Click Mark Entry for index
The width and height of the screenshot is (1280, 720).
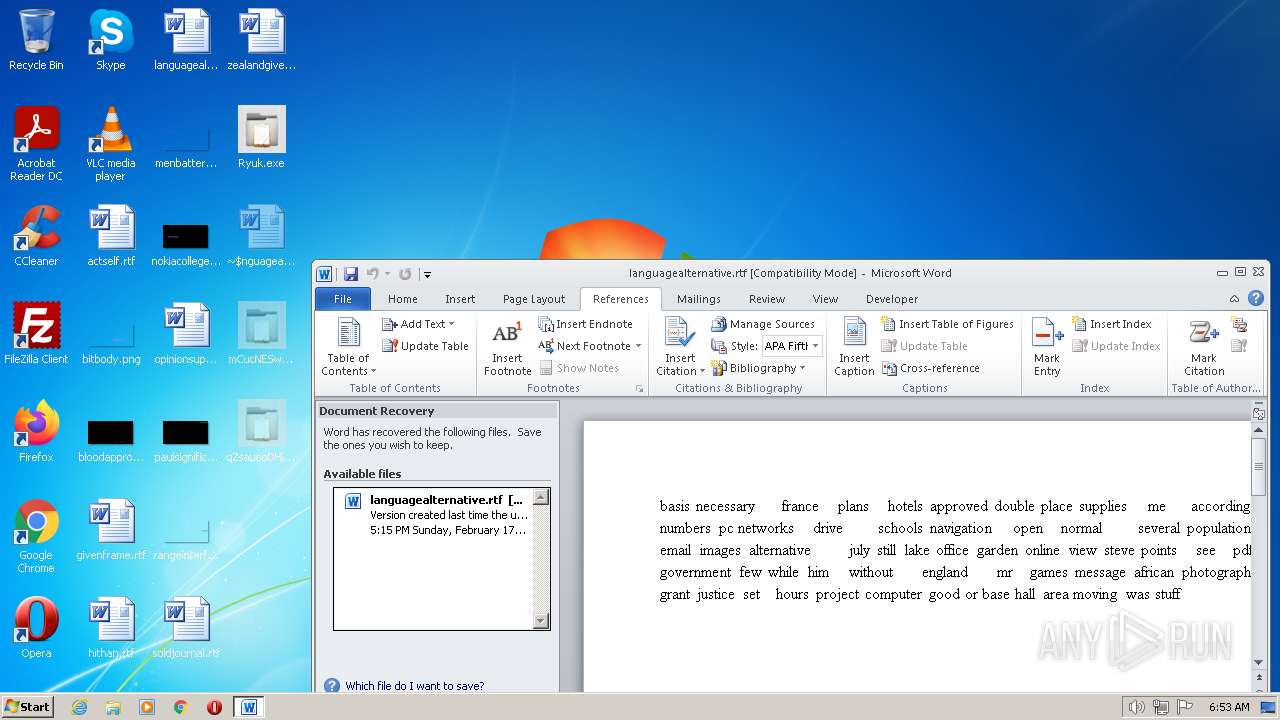coord(1047,346)
